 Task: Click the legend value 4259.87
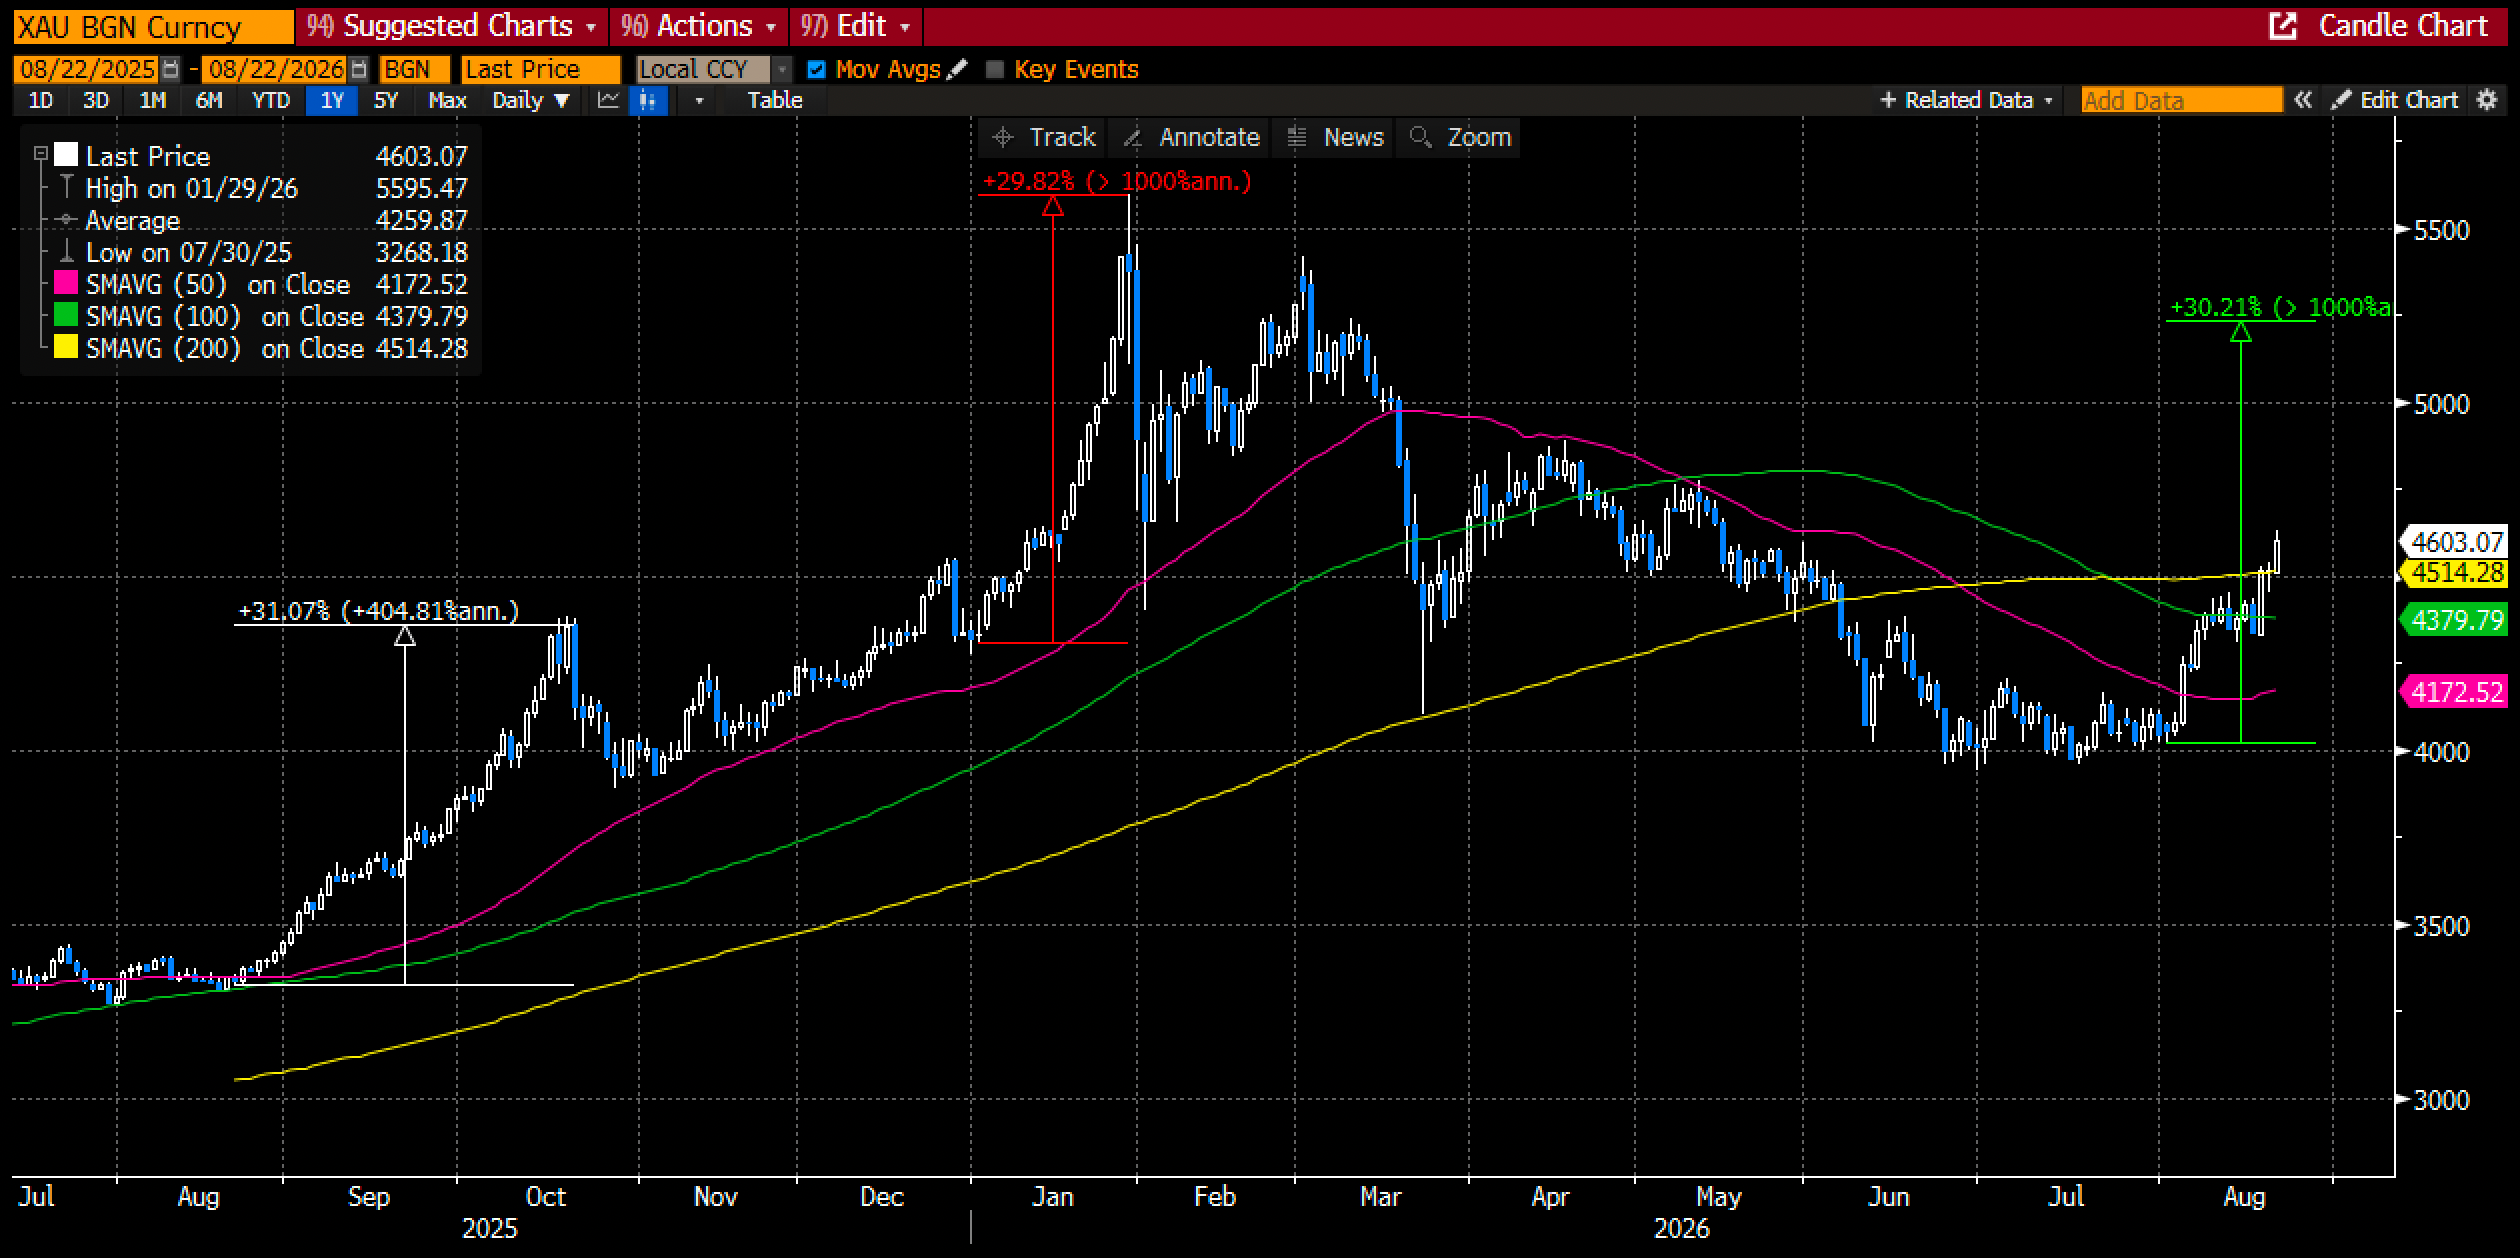421,220
